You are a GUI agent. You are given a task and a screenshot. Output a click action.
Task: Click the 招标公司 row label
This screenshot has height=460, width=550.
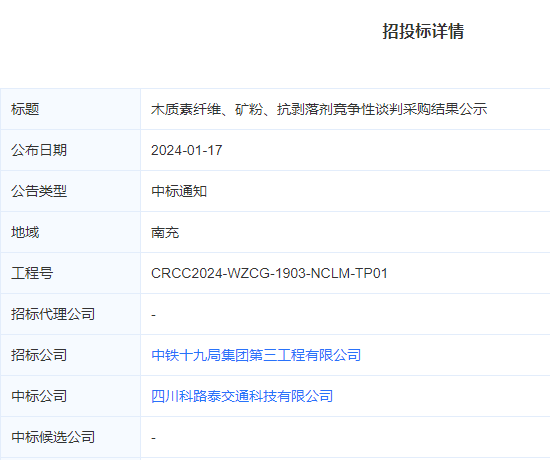tap(39, 355)
